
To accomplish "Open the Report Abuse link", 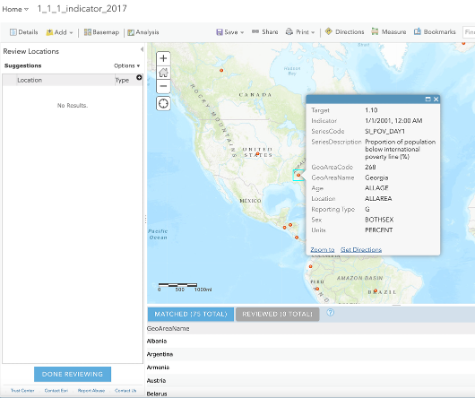I will point(91,390).
